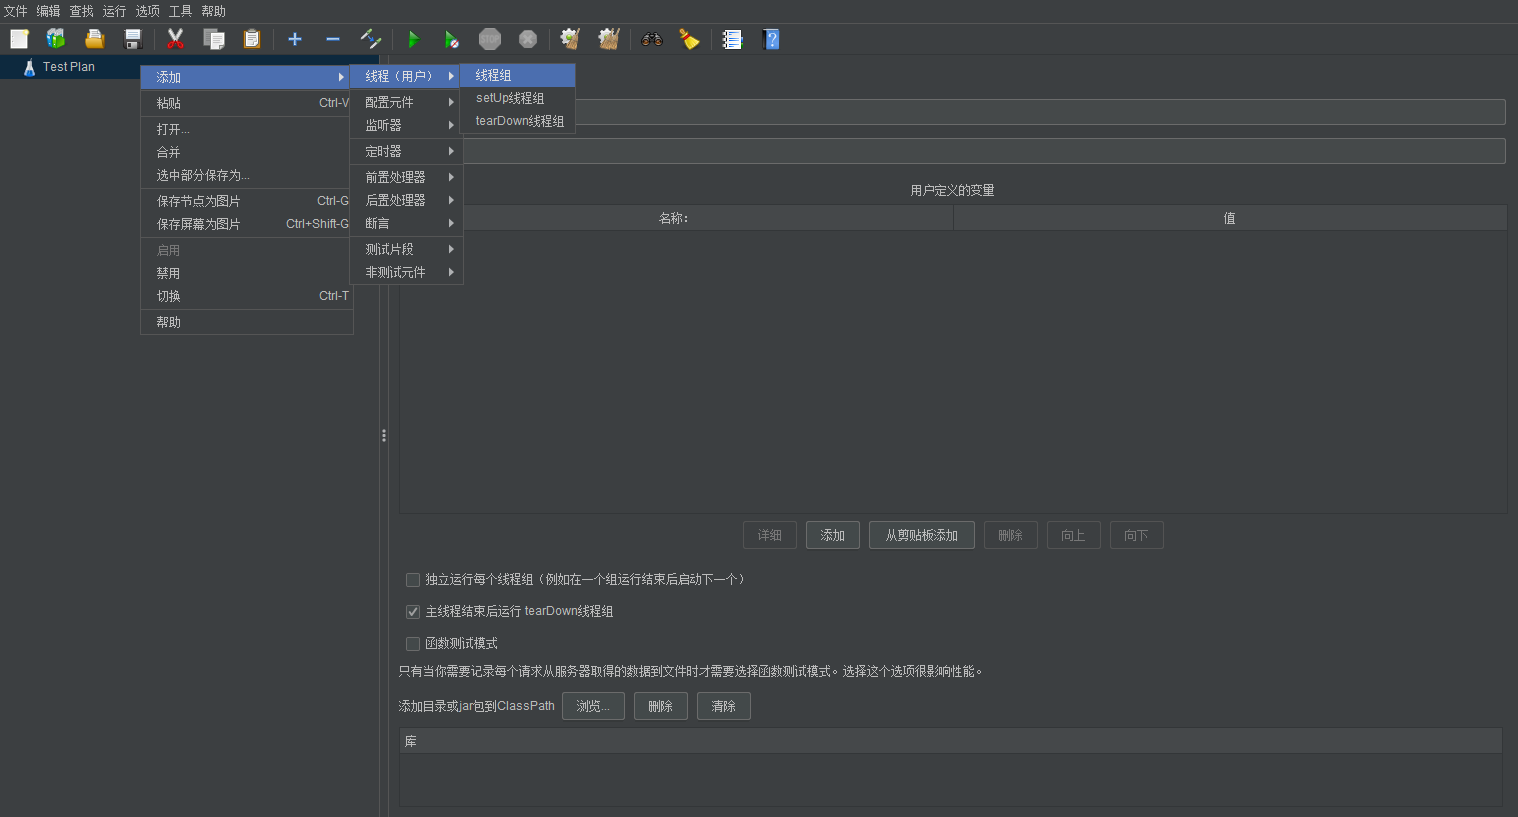Image resolution: width=1518 pixels, height=817 pixels.
Task: Expand the 配置元件 submenu
Action: (x=406, y=102)
